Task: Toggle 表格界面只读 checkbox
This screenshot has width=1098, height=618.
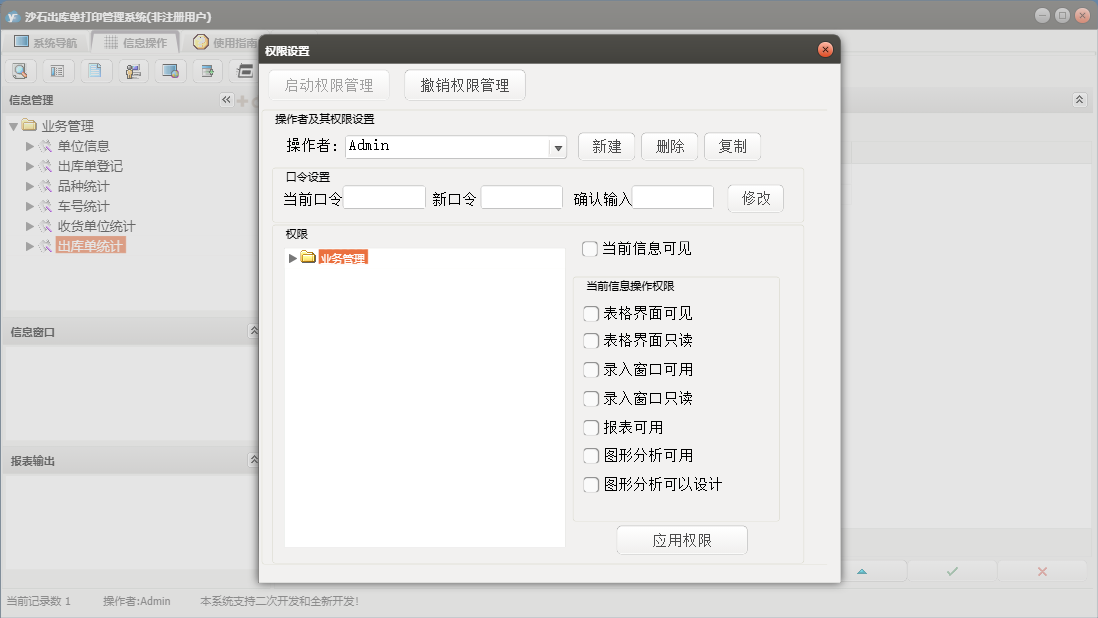Action: (591, 341)
